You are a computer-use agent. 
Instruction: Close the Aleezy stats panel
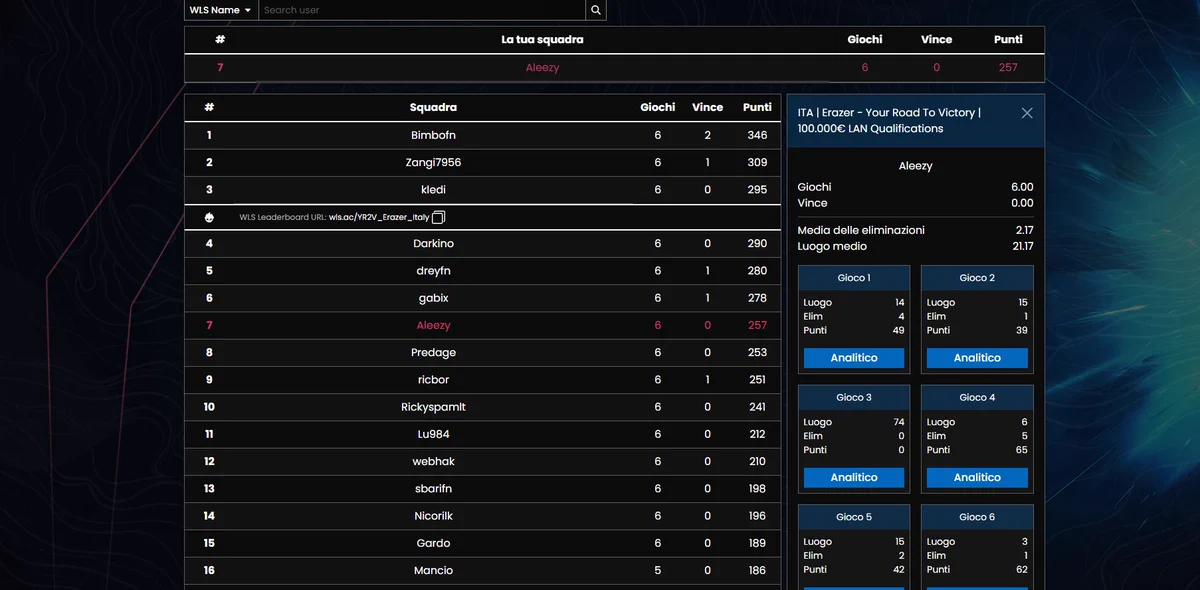tap(1027, 113)
